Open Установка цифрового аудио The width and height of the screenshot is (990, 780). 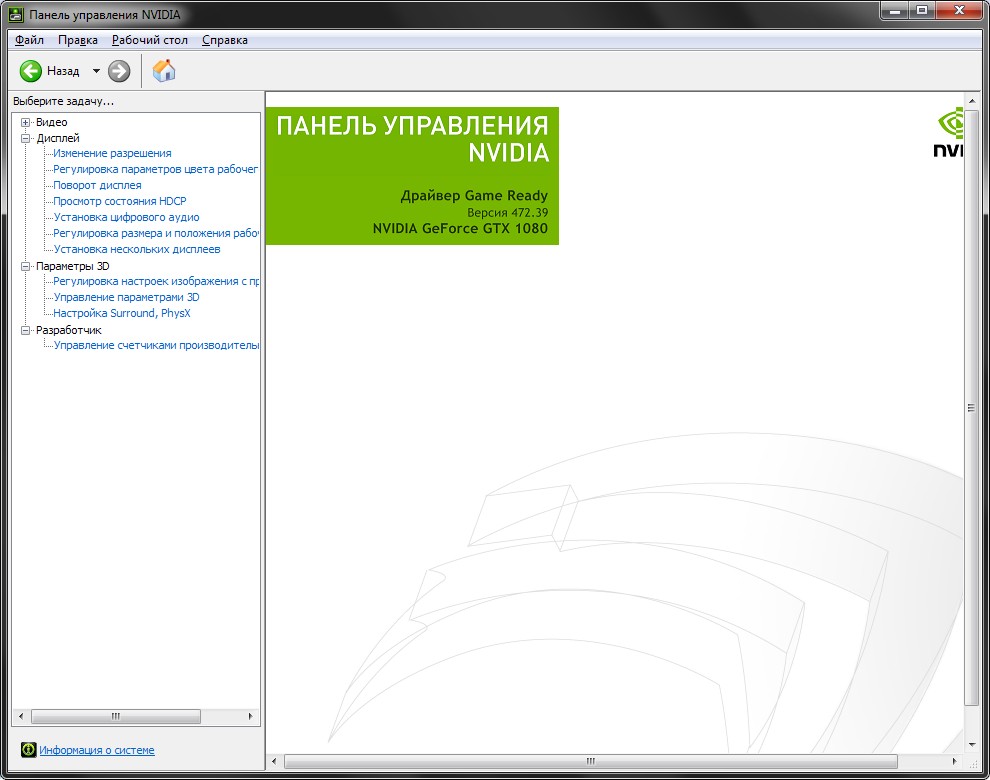click(126, 217)
